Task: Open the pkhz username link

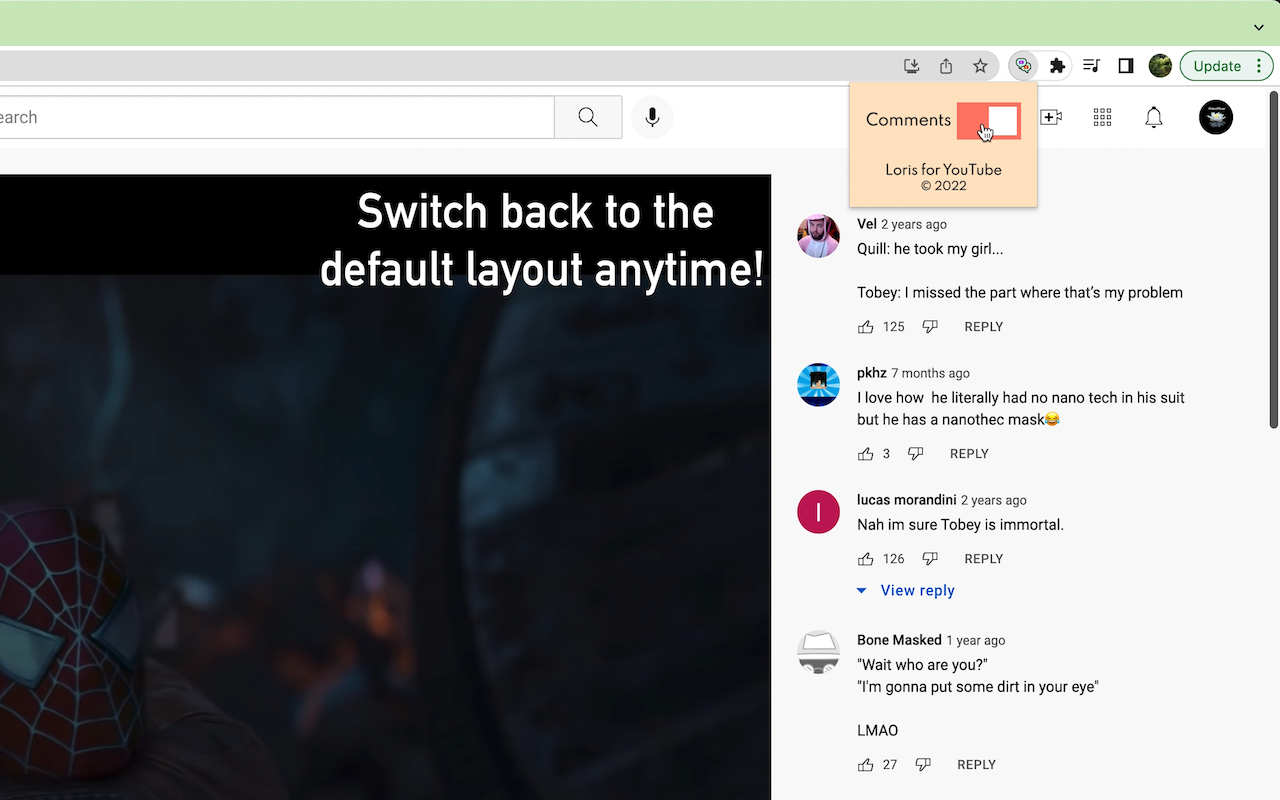Action: tap(872, 373)
